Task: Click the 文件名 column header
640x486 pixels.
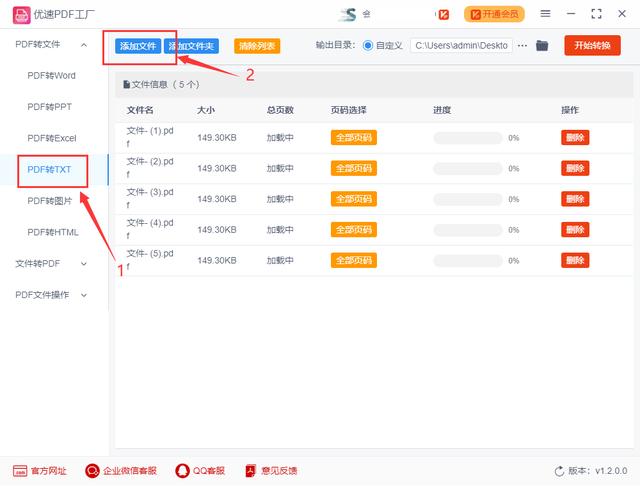Action: (140, 110)
